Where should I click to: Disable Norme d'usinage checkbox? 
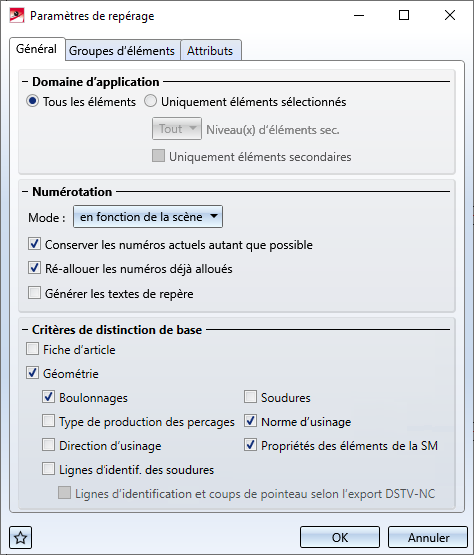[250, 421]
